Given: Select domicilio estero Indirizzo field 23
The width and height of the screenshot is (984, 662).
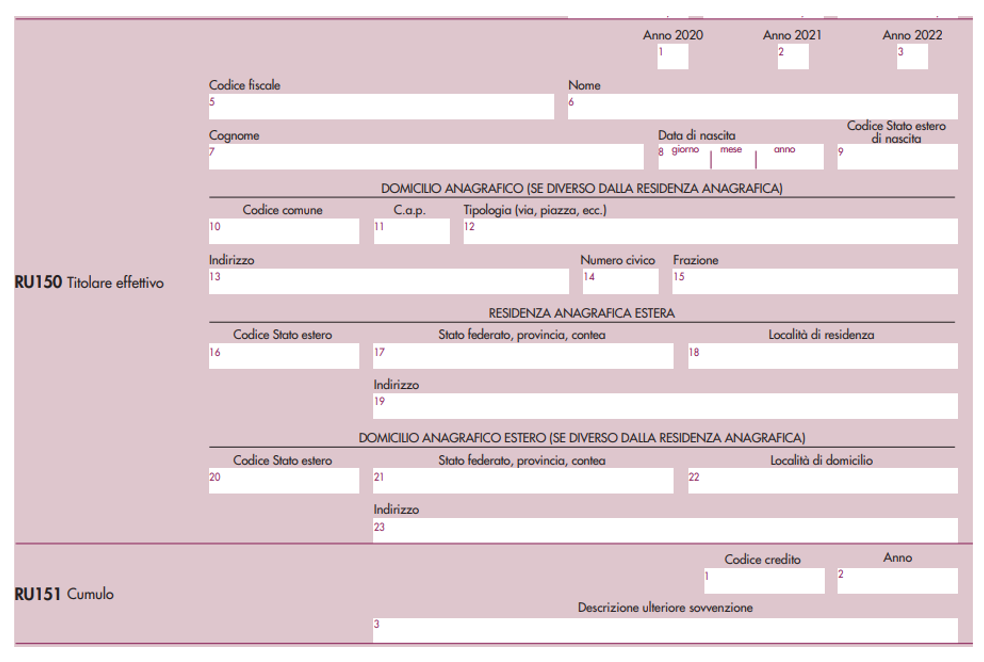Looking at the screenshot, I should tap(665, 530).
